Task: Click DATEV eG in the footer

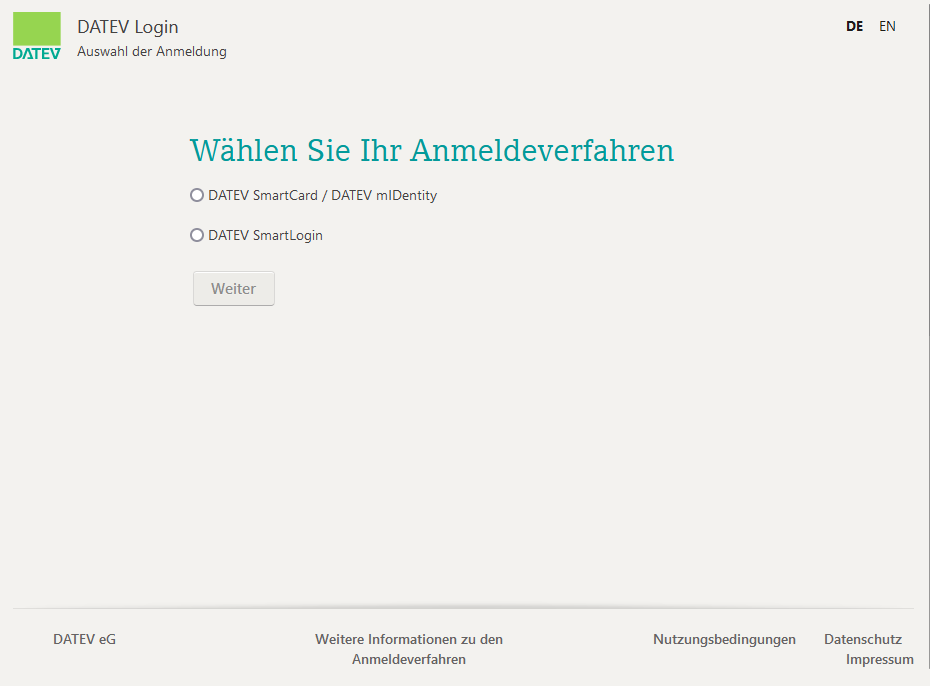Action: pos(84,639)
